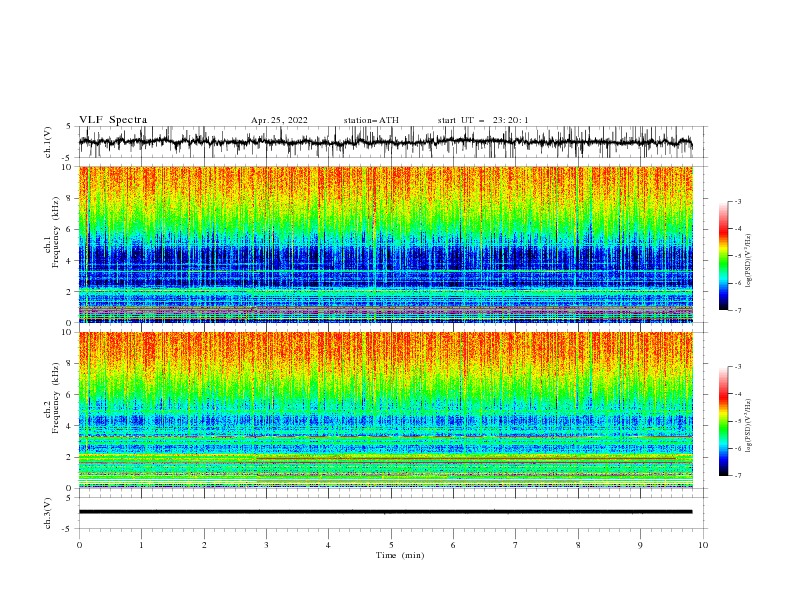Screen dimensions: 792x612
Task: Click the ch.1 color scale bar
Action: coord(723,256)
